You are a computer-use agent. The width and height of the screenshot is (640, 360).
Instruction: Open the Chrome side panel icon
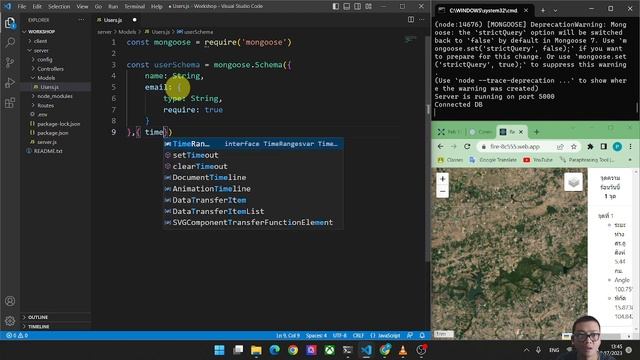click(x=604, y=147)
